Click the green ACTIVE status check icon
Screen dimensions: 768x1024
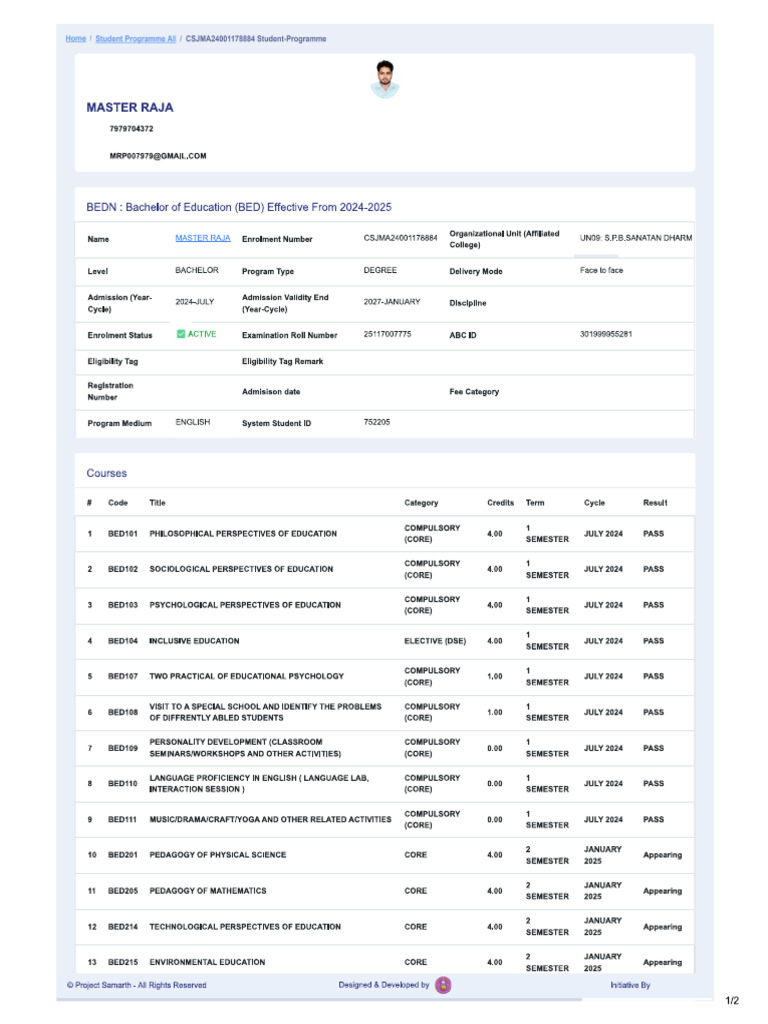181,334
